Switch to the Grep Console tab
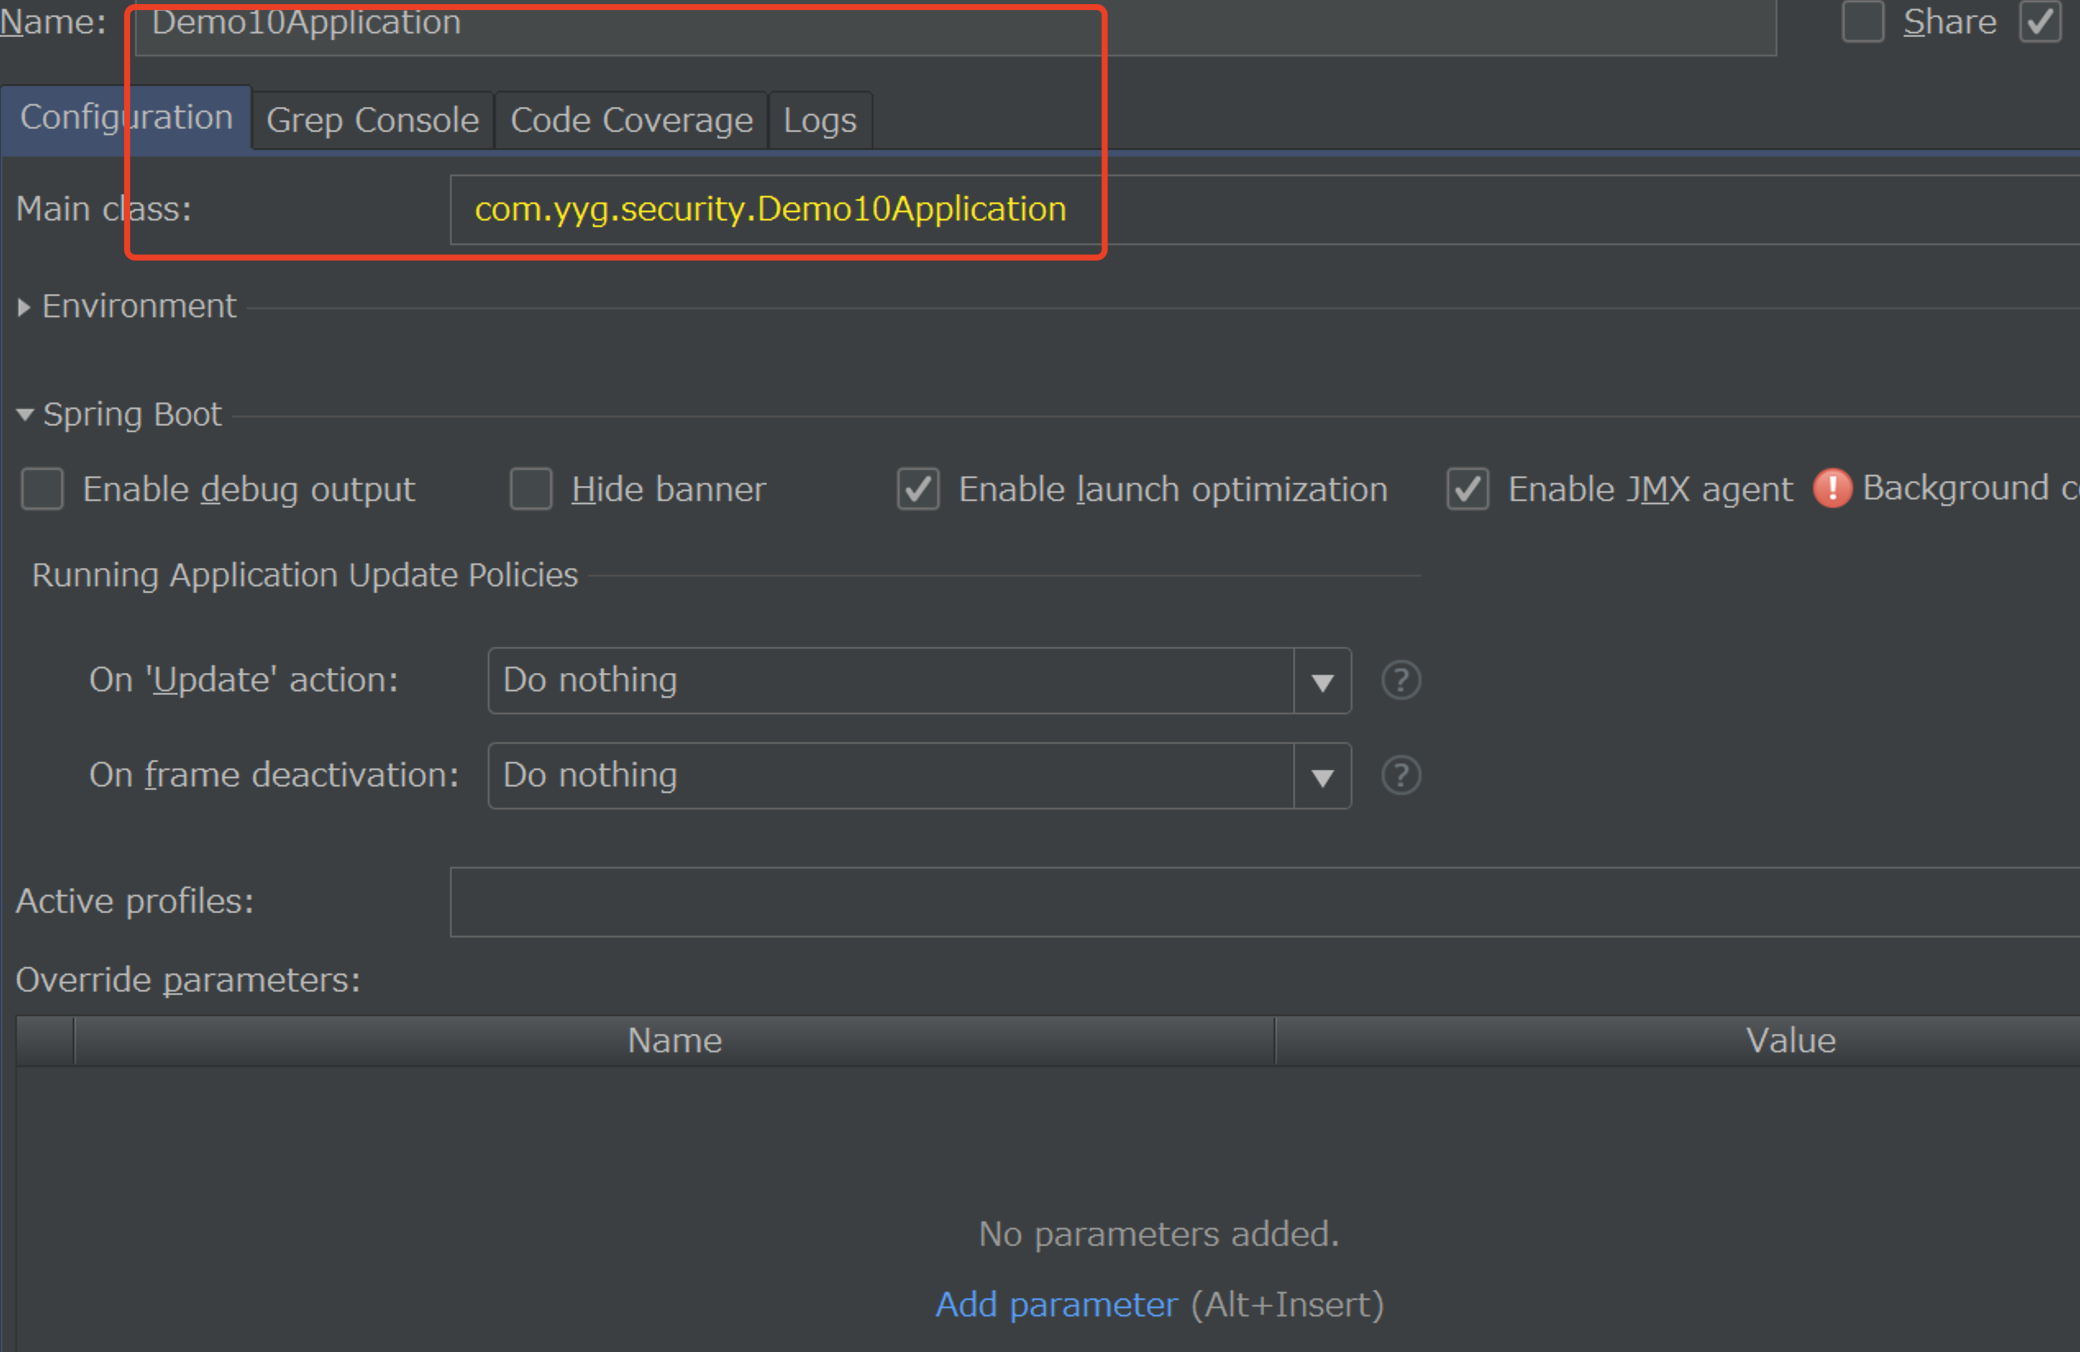Screen dimensions: 2080x1352 coord(373,120)
